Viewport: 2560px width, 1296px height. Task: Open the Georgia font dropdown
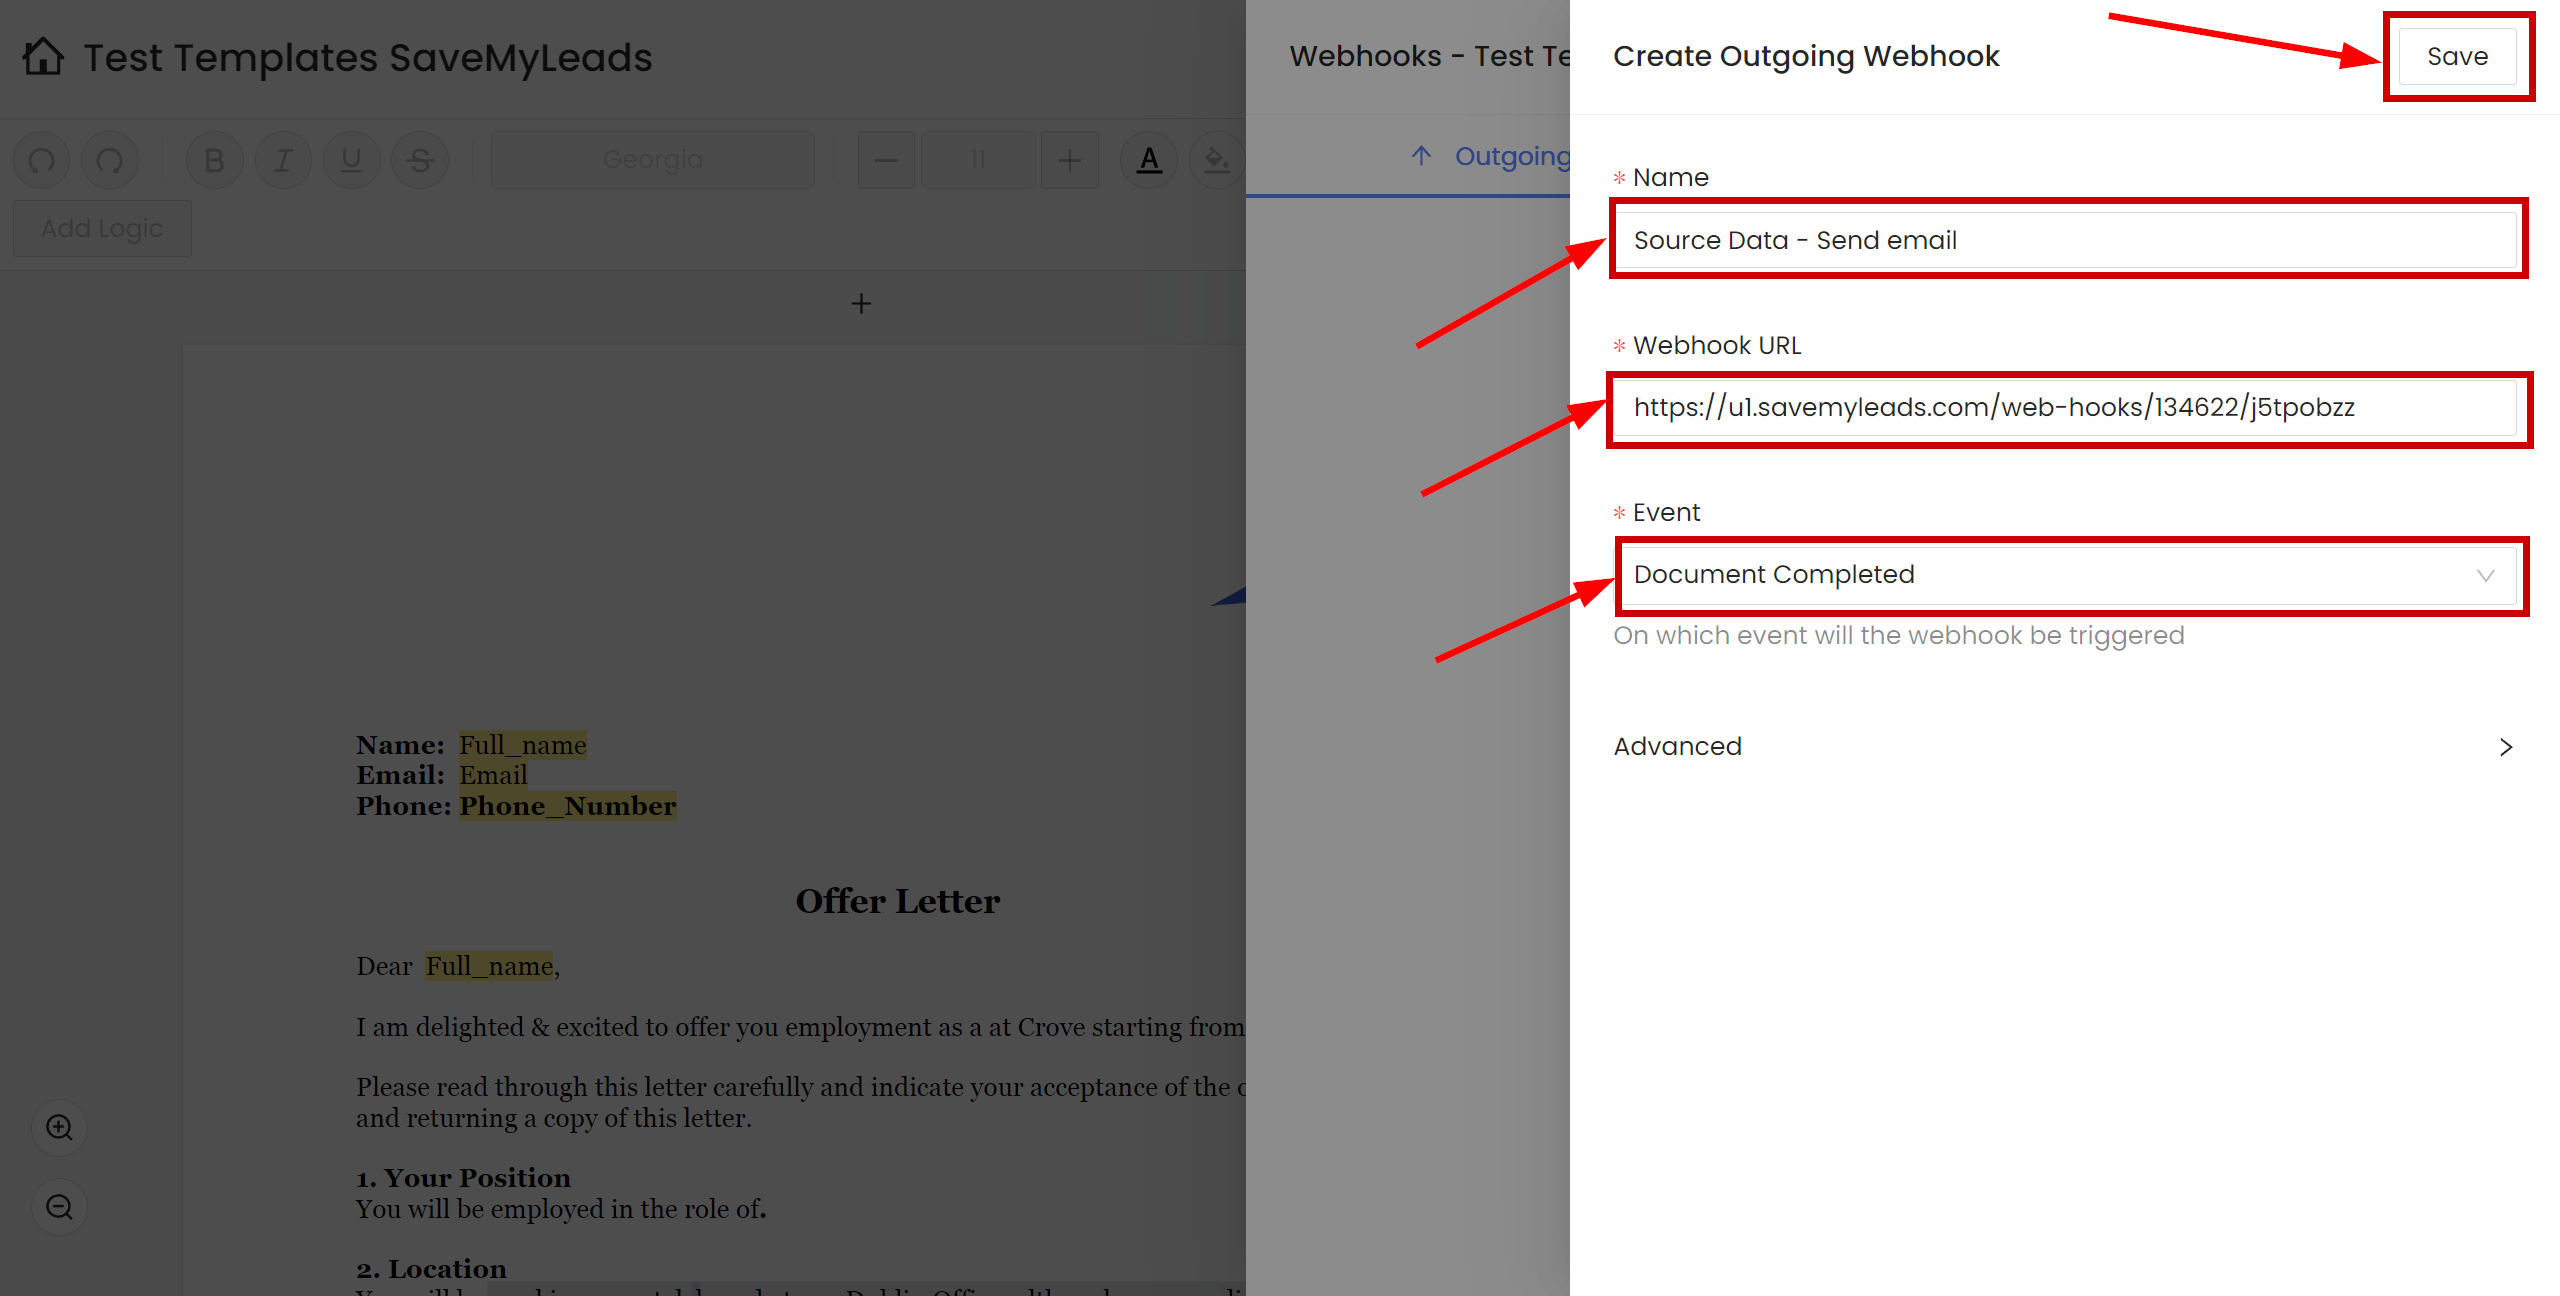[x=653, y=160]
